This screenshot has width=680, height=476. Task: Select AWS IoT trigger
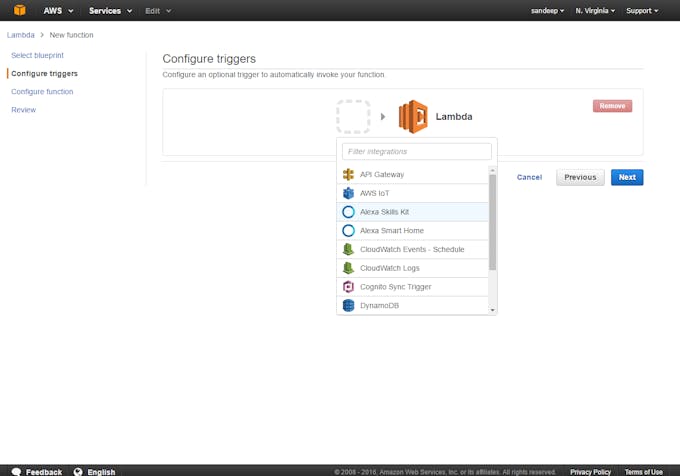(413, 193)
